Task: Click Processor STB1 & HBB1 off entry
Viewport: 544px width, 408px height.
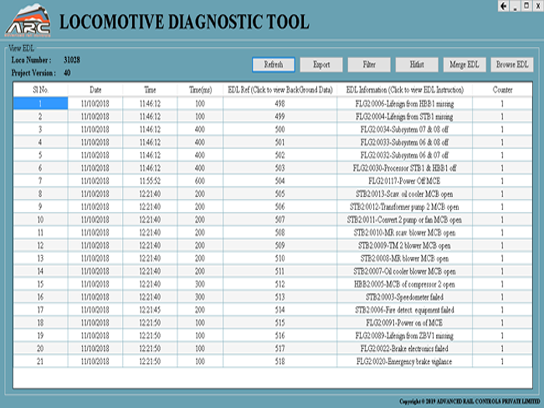Action: [405, 168]
